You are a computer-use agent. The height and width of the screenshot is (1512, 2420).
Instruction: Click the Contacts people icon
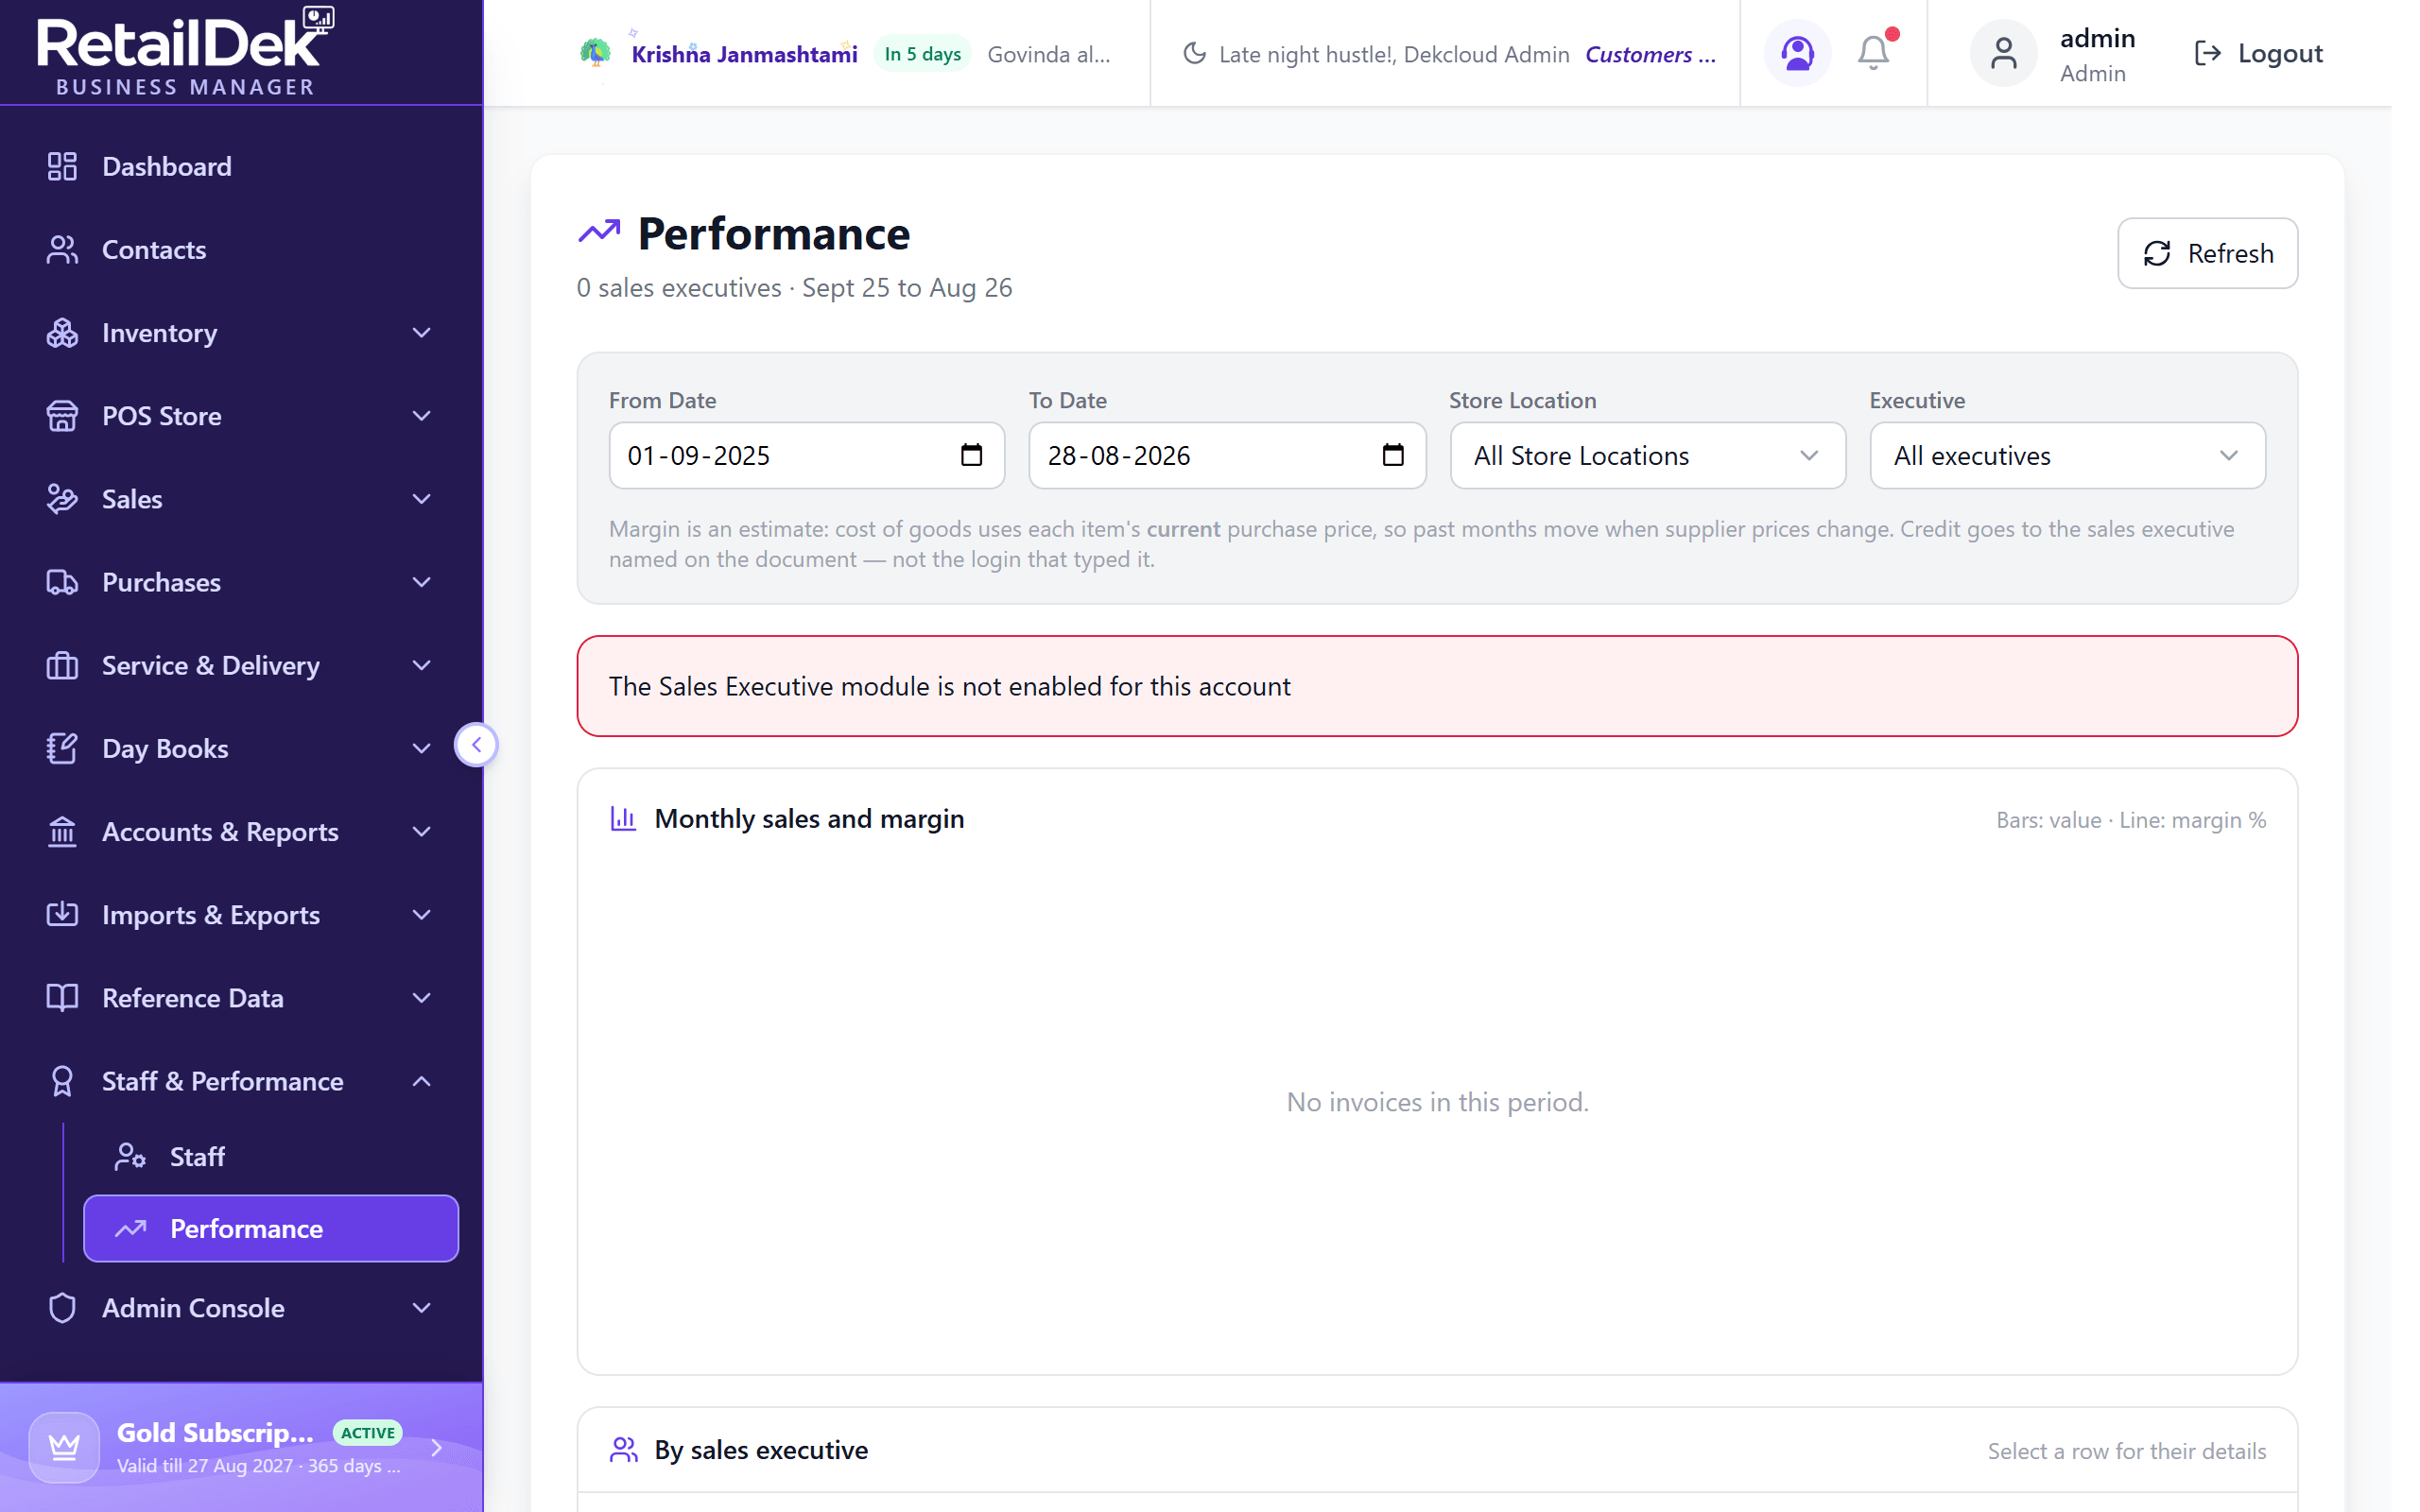coord(62,249)
